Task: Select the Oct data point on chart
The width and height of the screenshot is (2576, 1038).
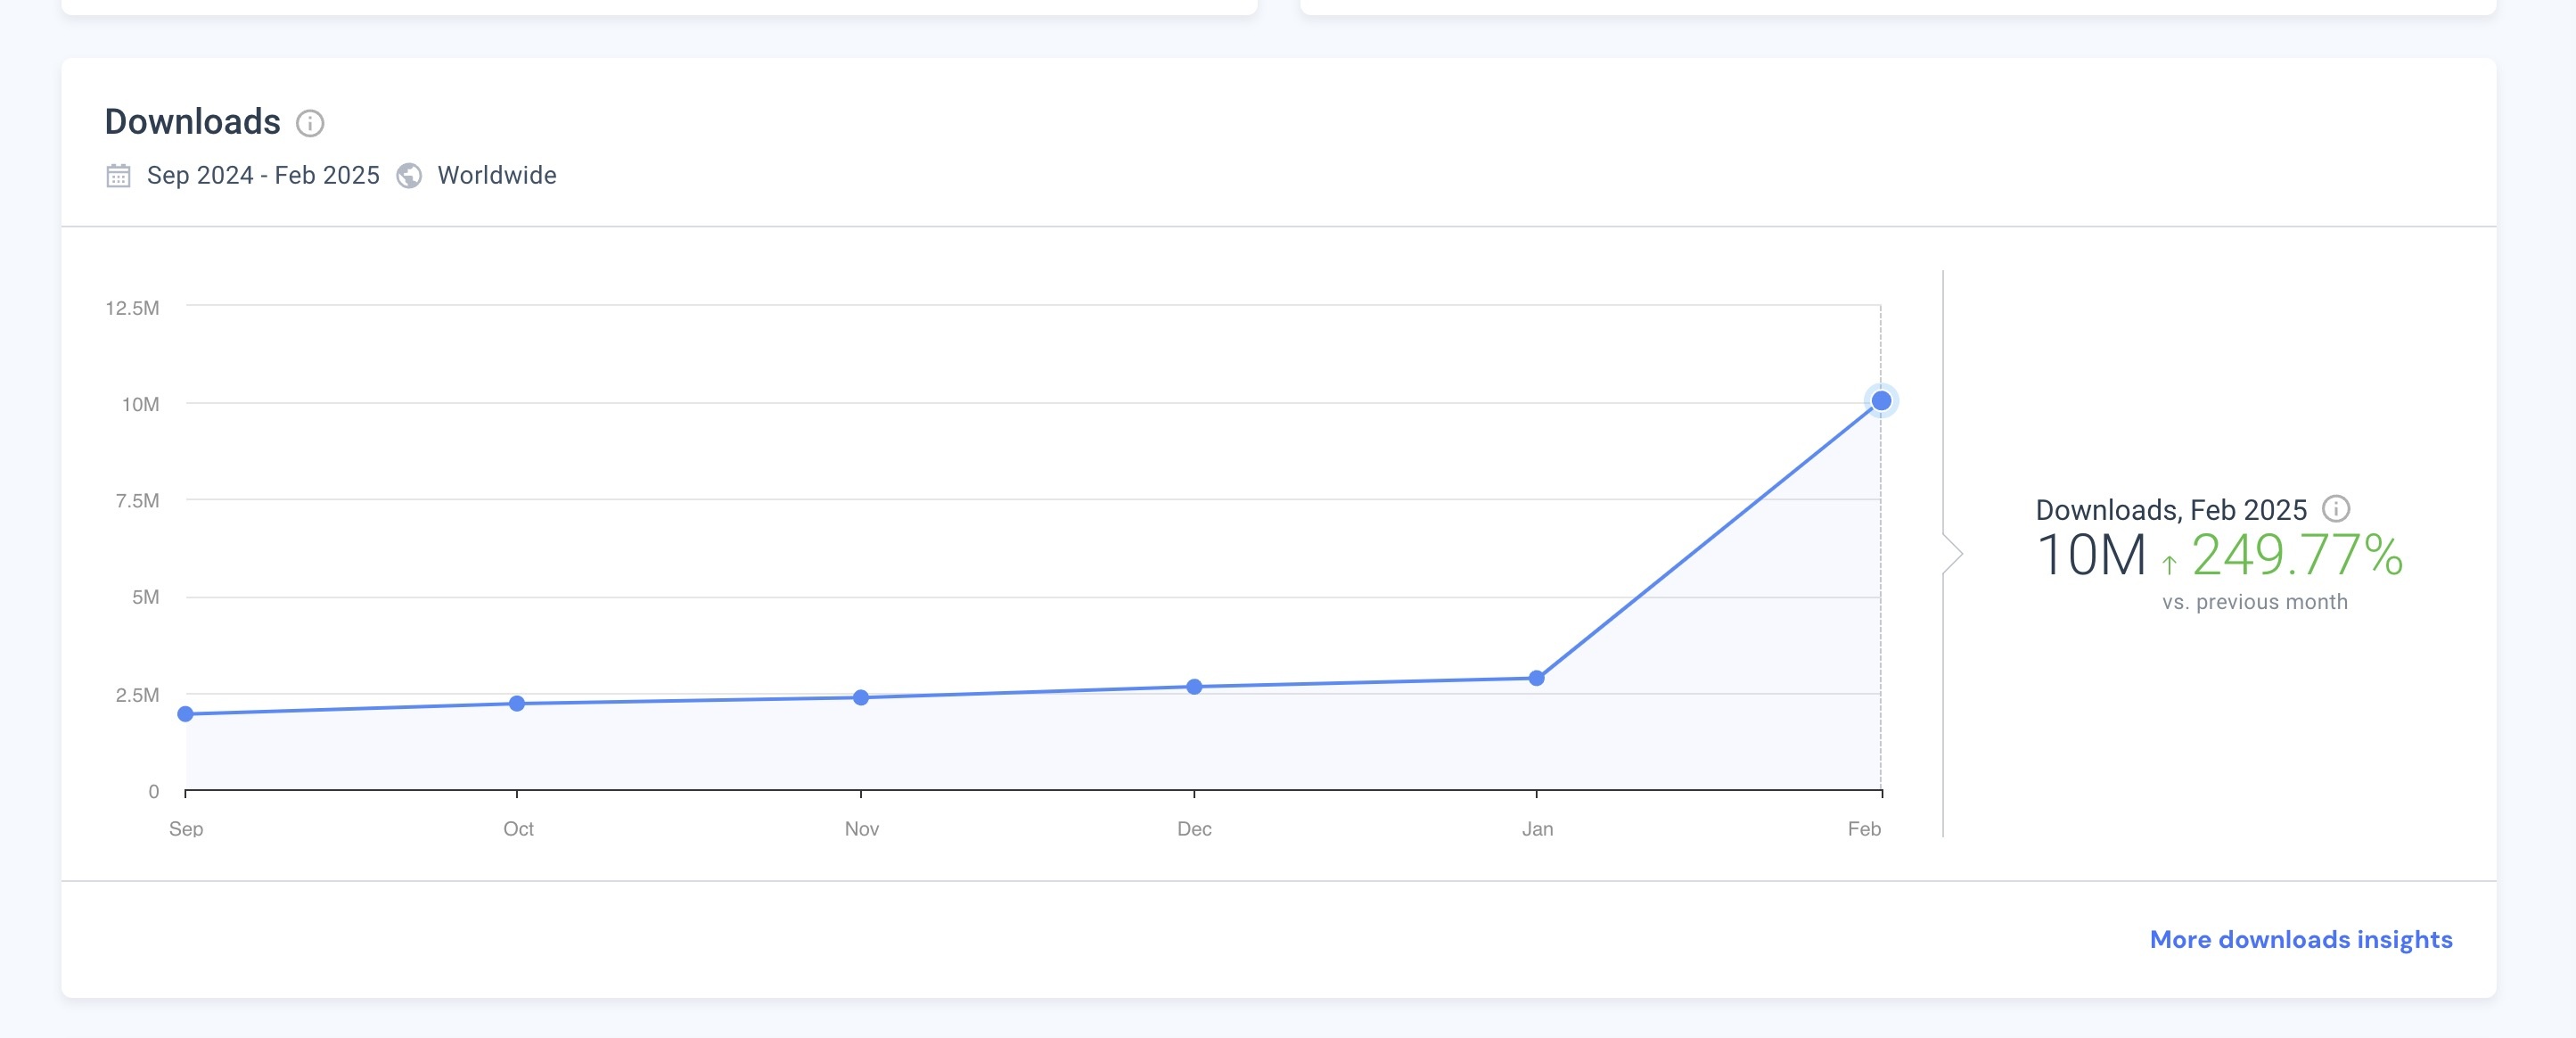Action: click(x=517, y=704)
